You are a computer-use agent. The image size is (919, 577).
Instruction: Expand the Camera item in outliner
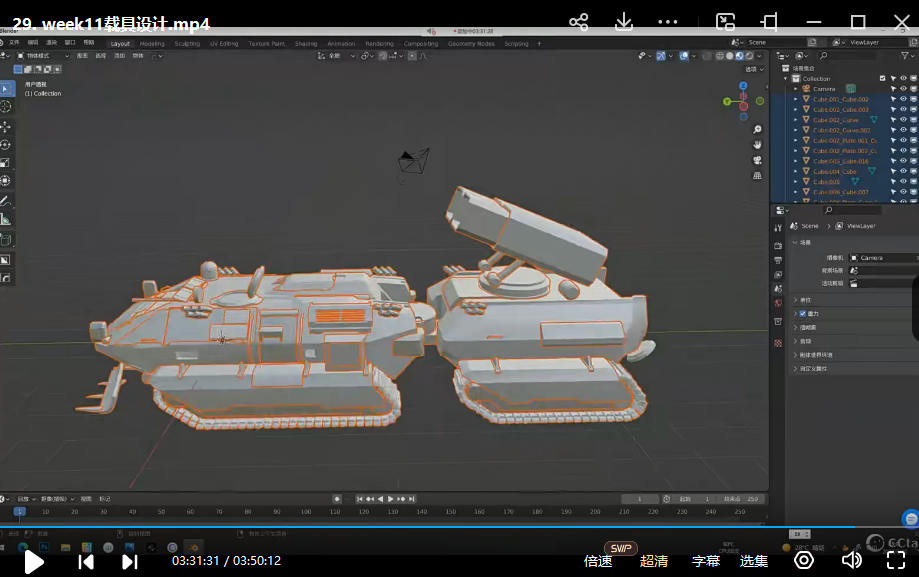[796, 89]
